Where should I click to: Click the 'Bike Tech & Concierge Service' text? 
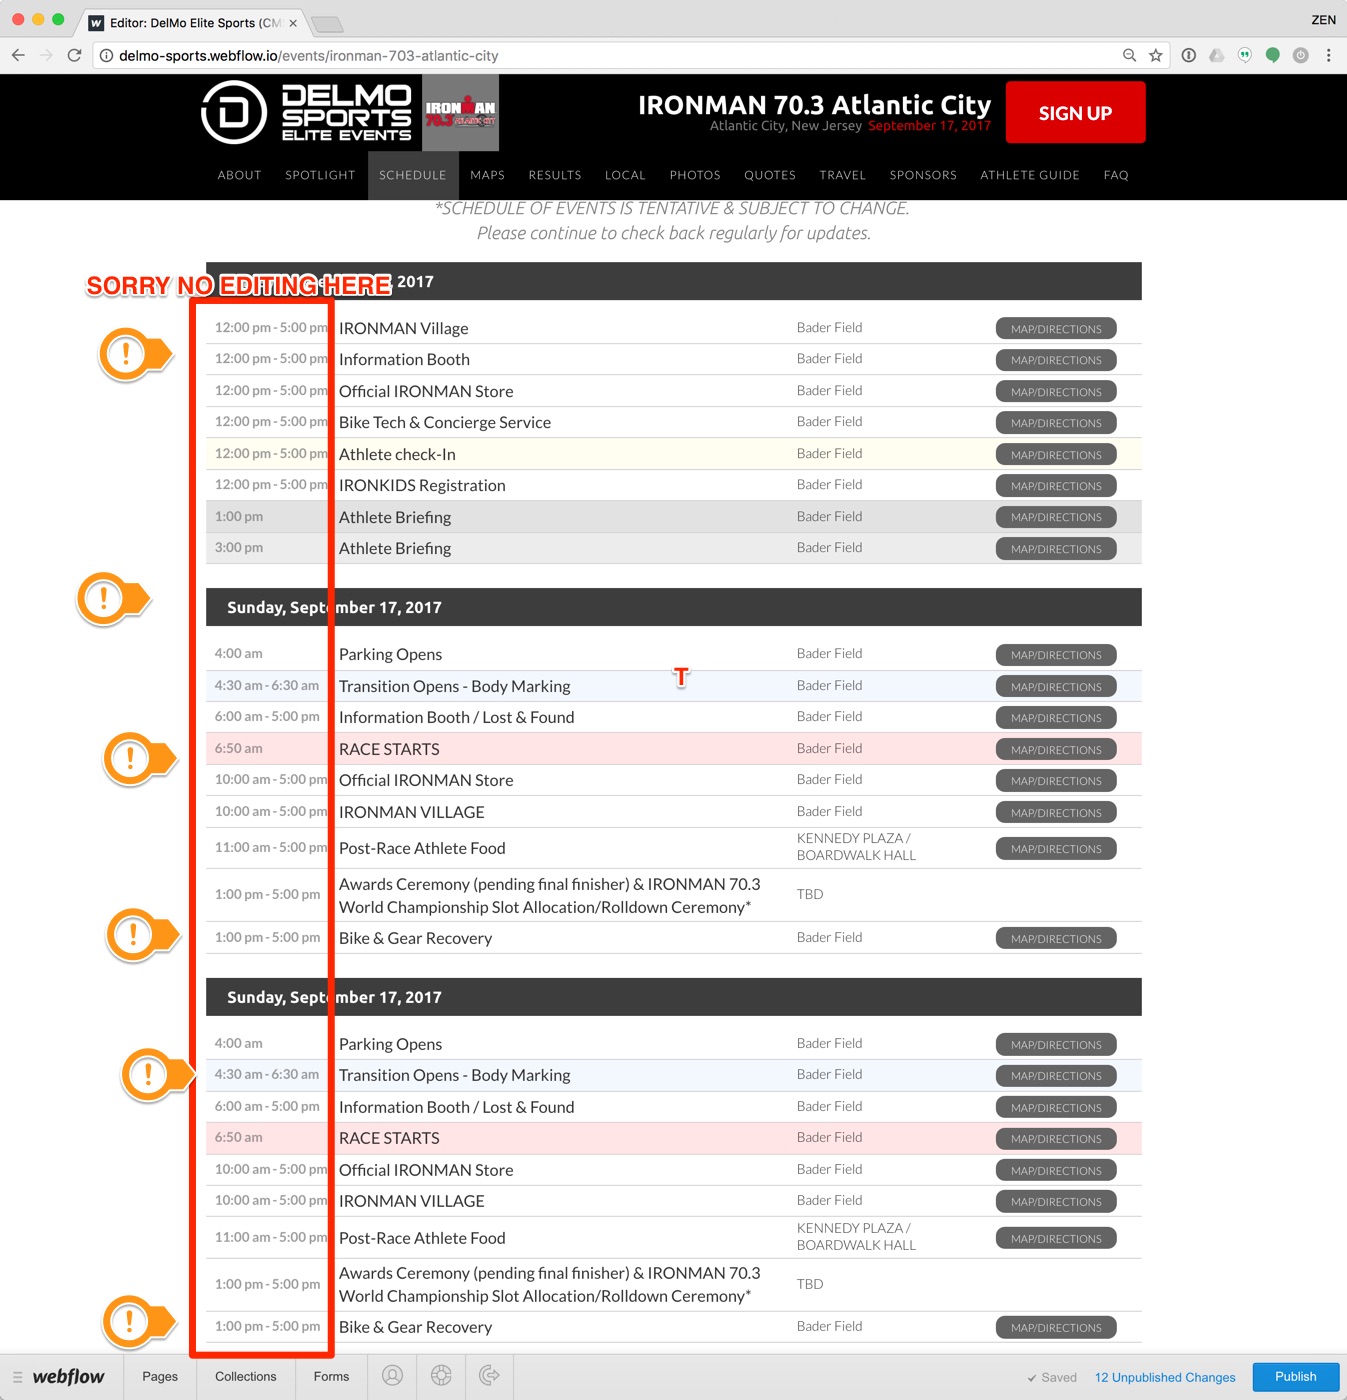445,422
